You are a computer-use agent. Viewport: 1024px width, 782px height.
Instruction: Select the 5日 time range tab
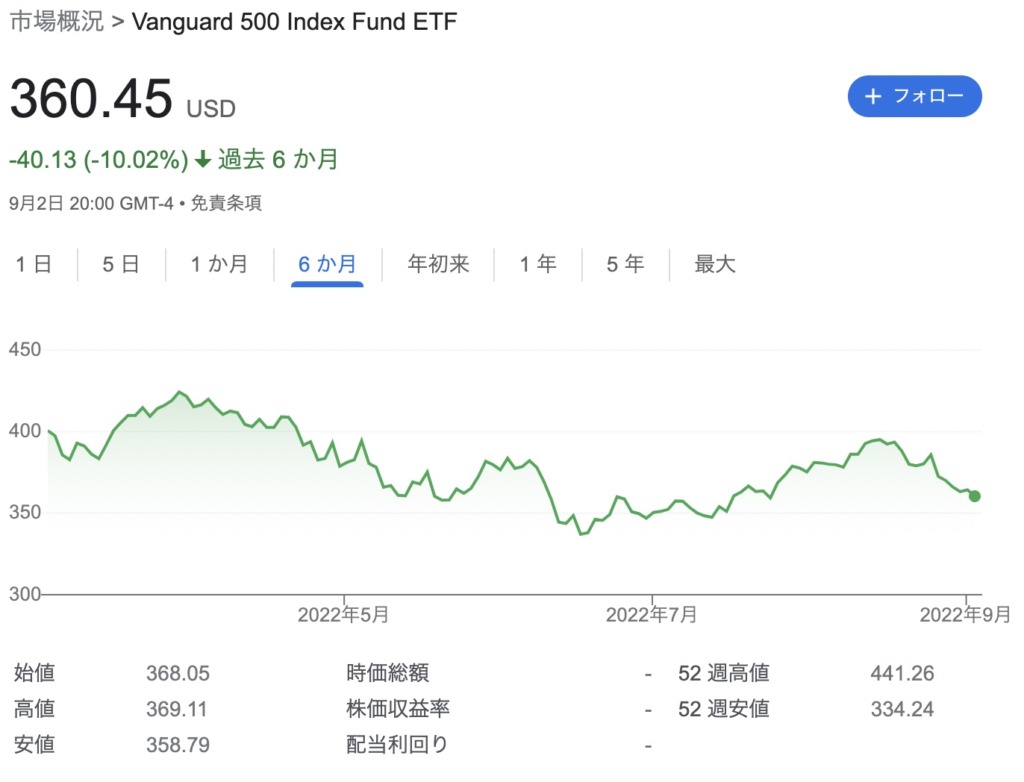[121, 264]
